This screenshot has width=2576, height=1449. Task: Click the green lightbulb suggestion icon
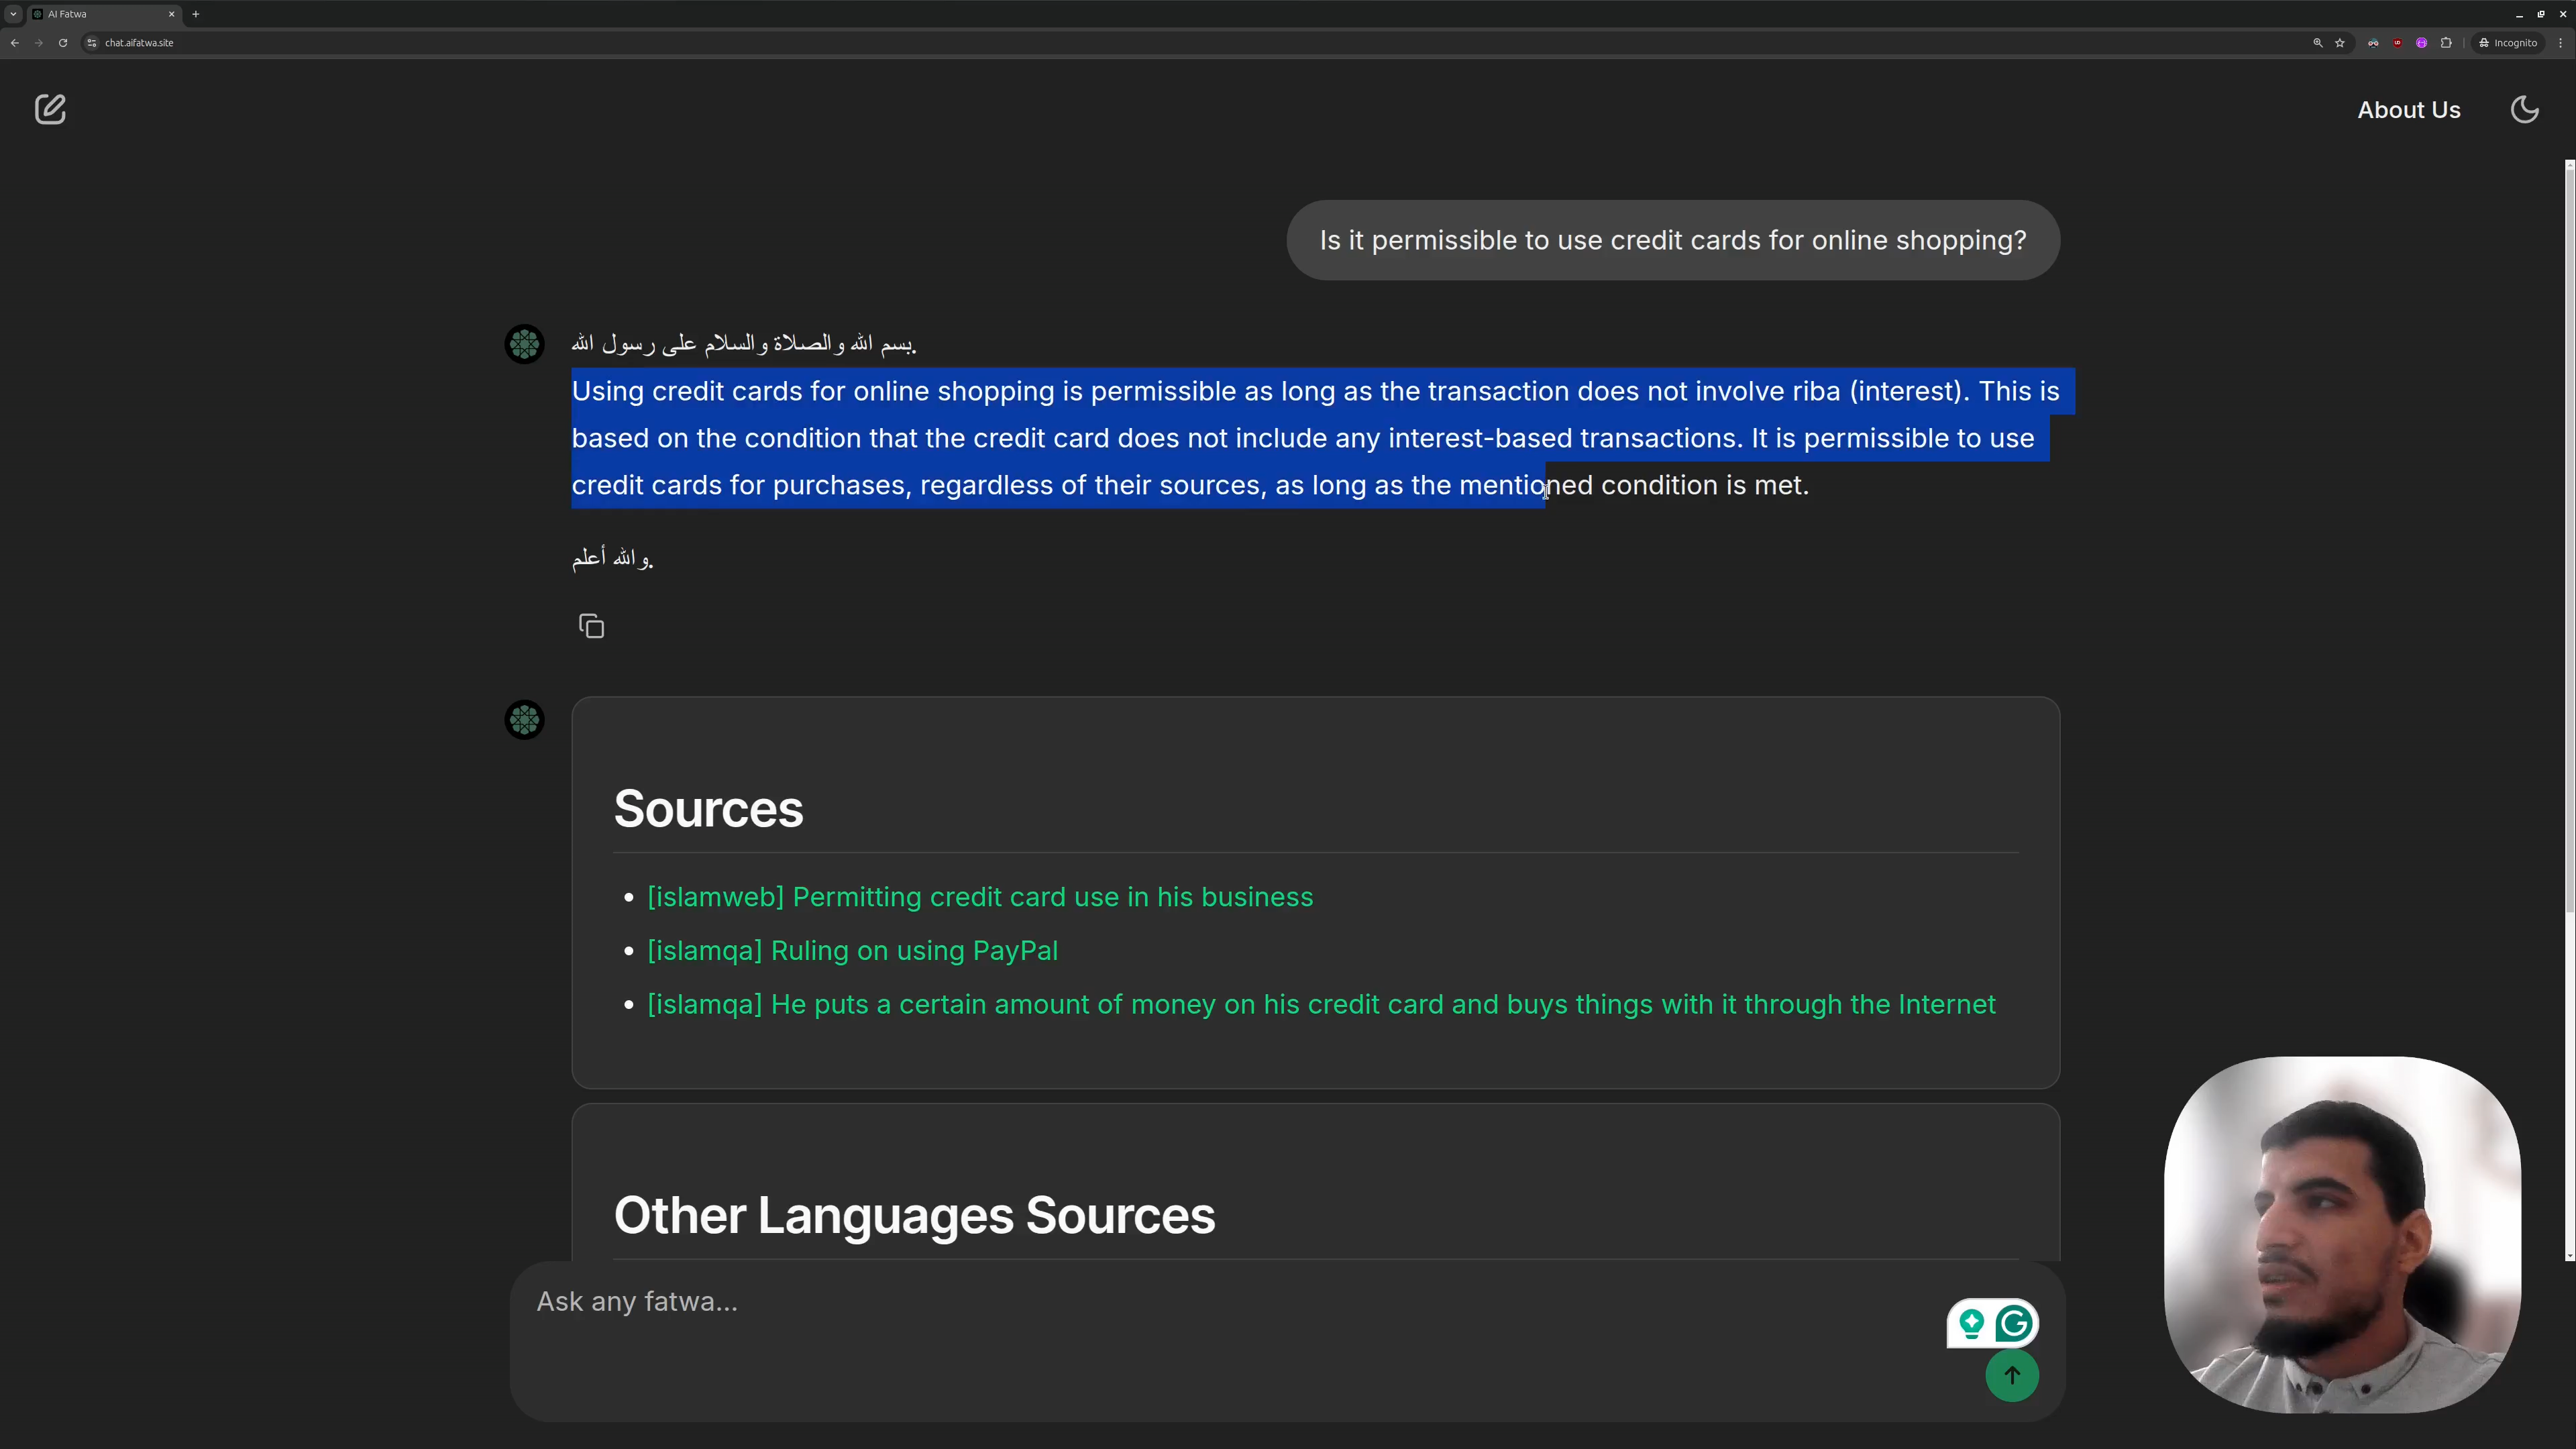point(1971,1324)
